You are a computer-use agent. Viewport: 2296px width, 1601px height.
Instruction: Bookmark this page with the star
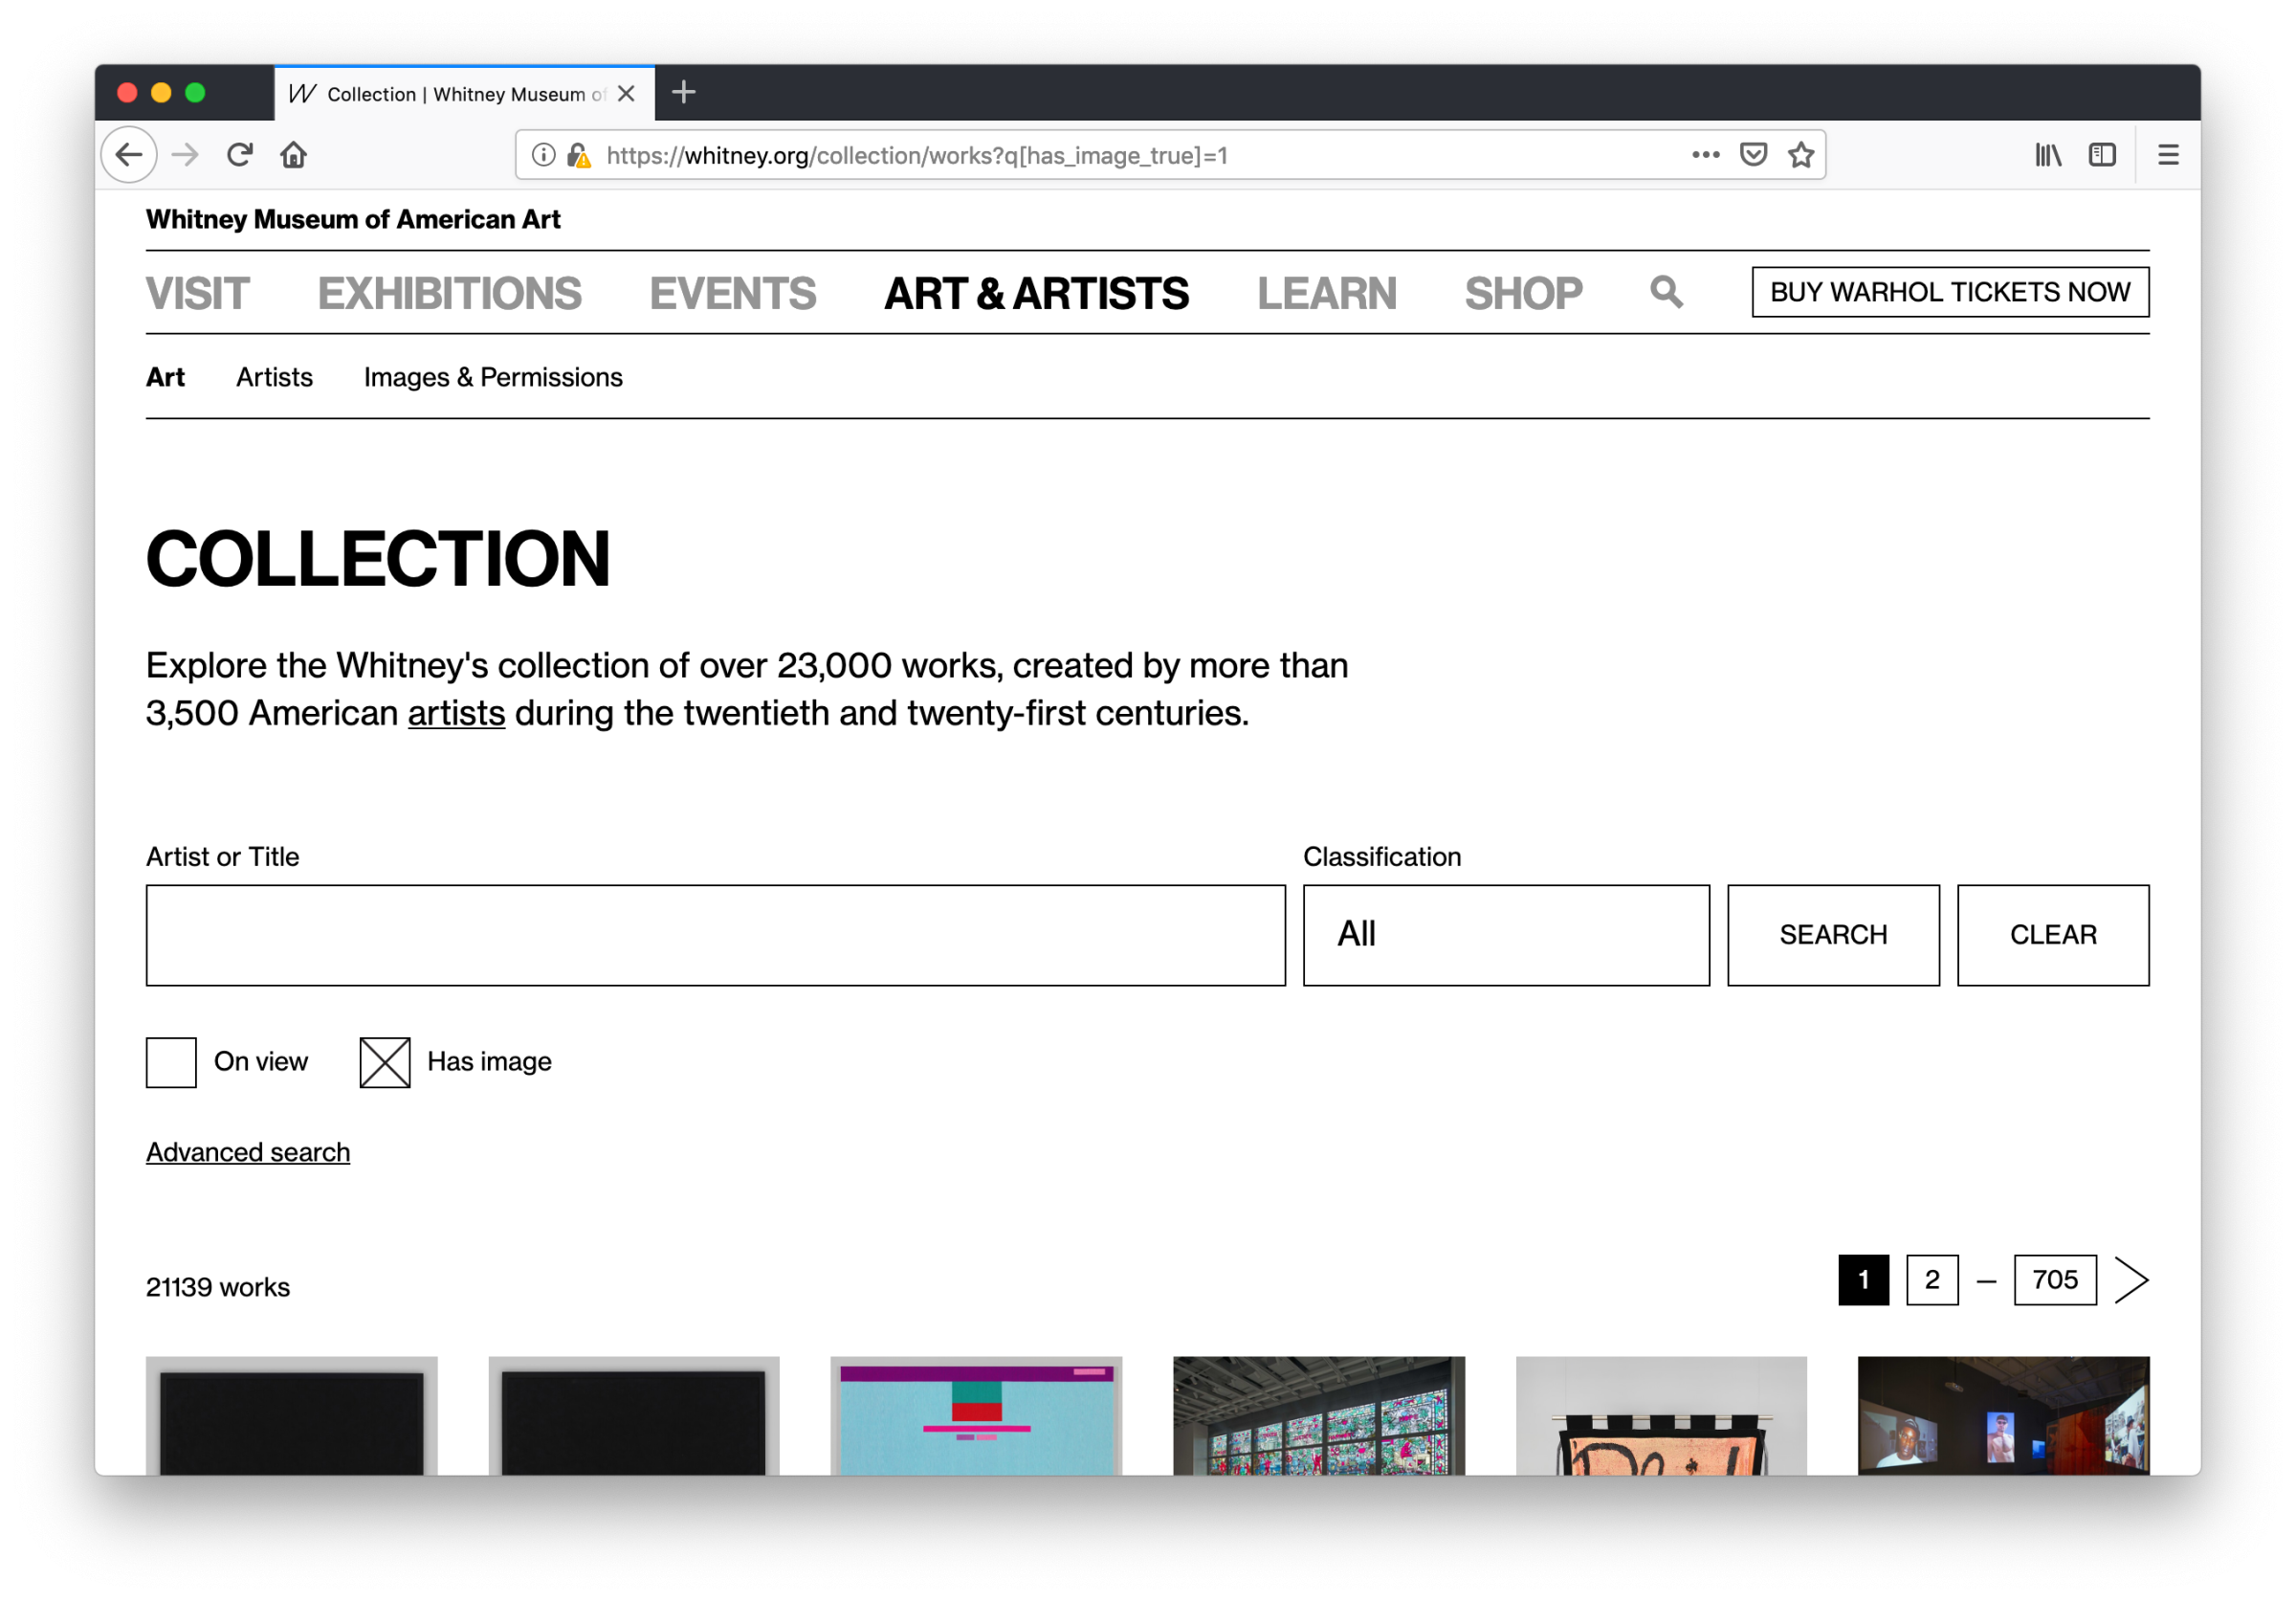click(x=1801, y=155)
